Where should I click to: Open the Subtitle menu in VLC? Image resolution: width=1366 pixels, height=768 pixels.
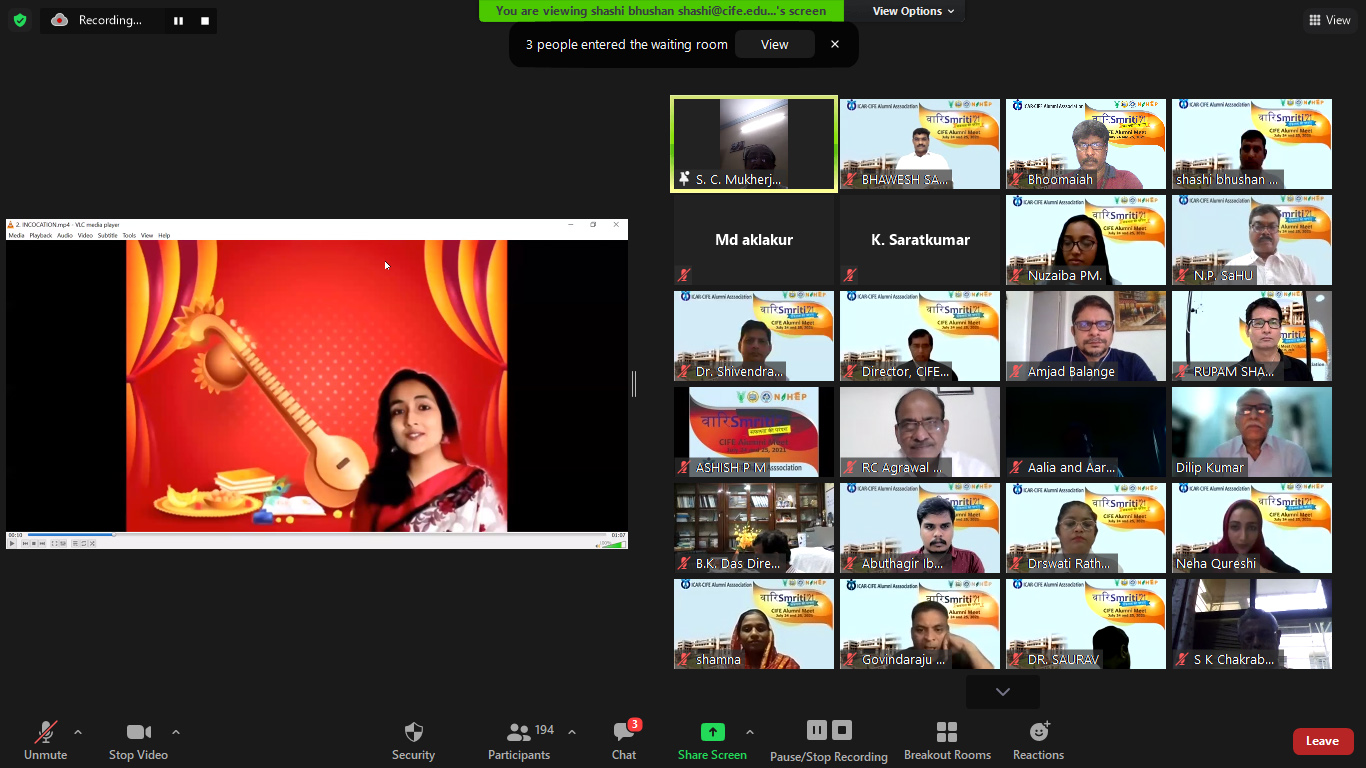107,236
